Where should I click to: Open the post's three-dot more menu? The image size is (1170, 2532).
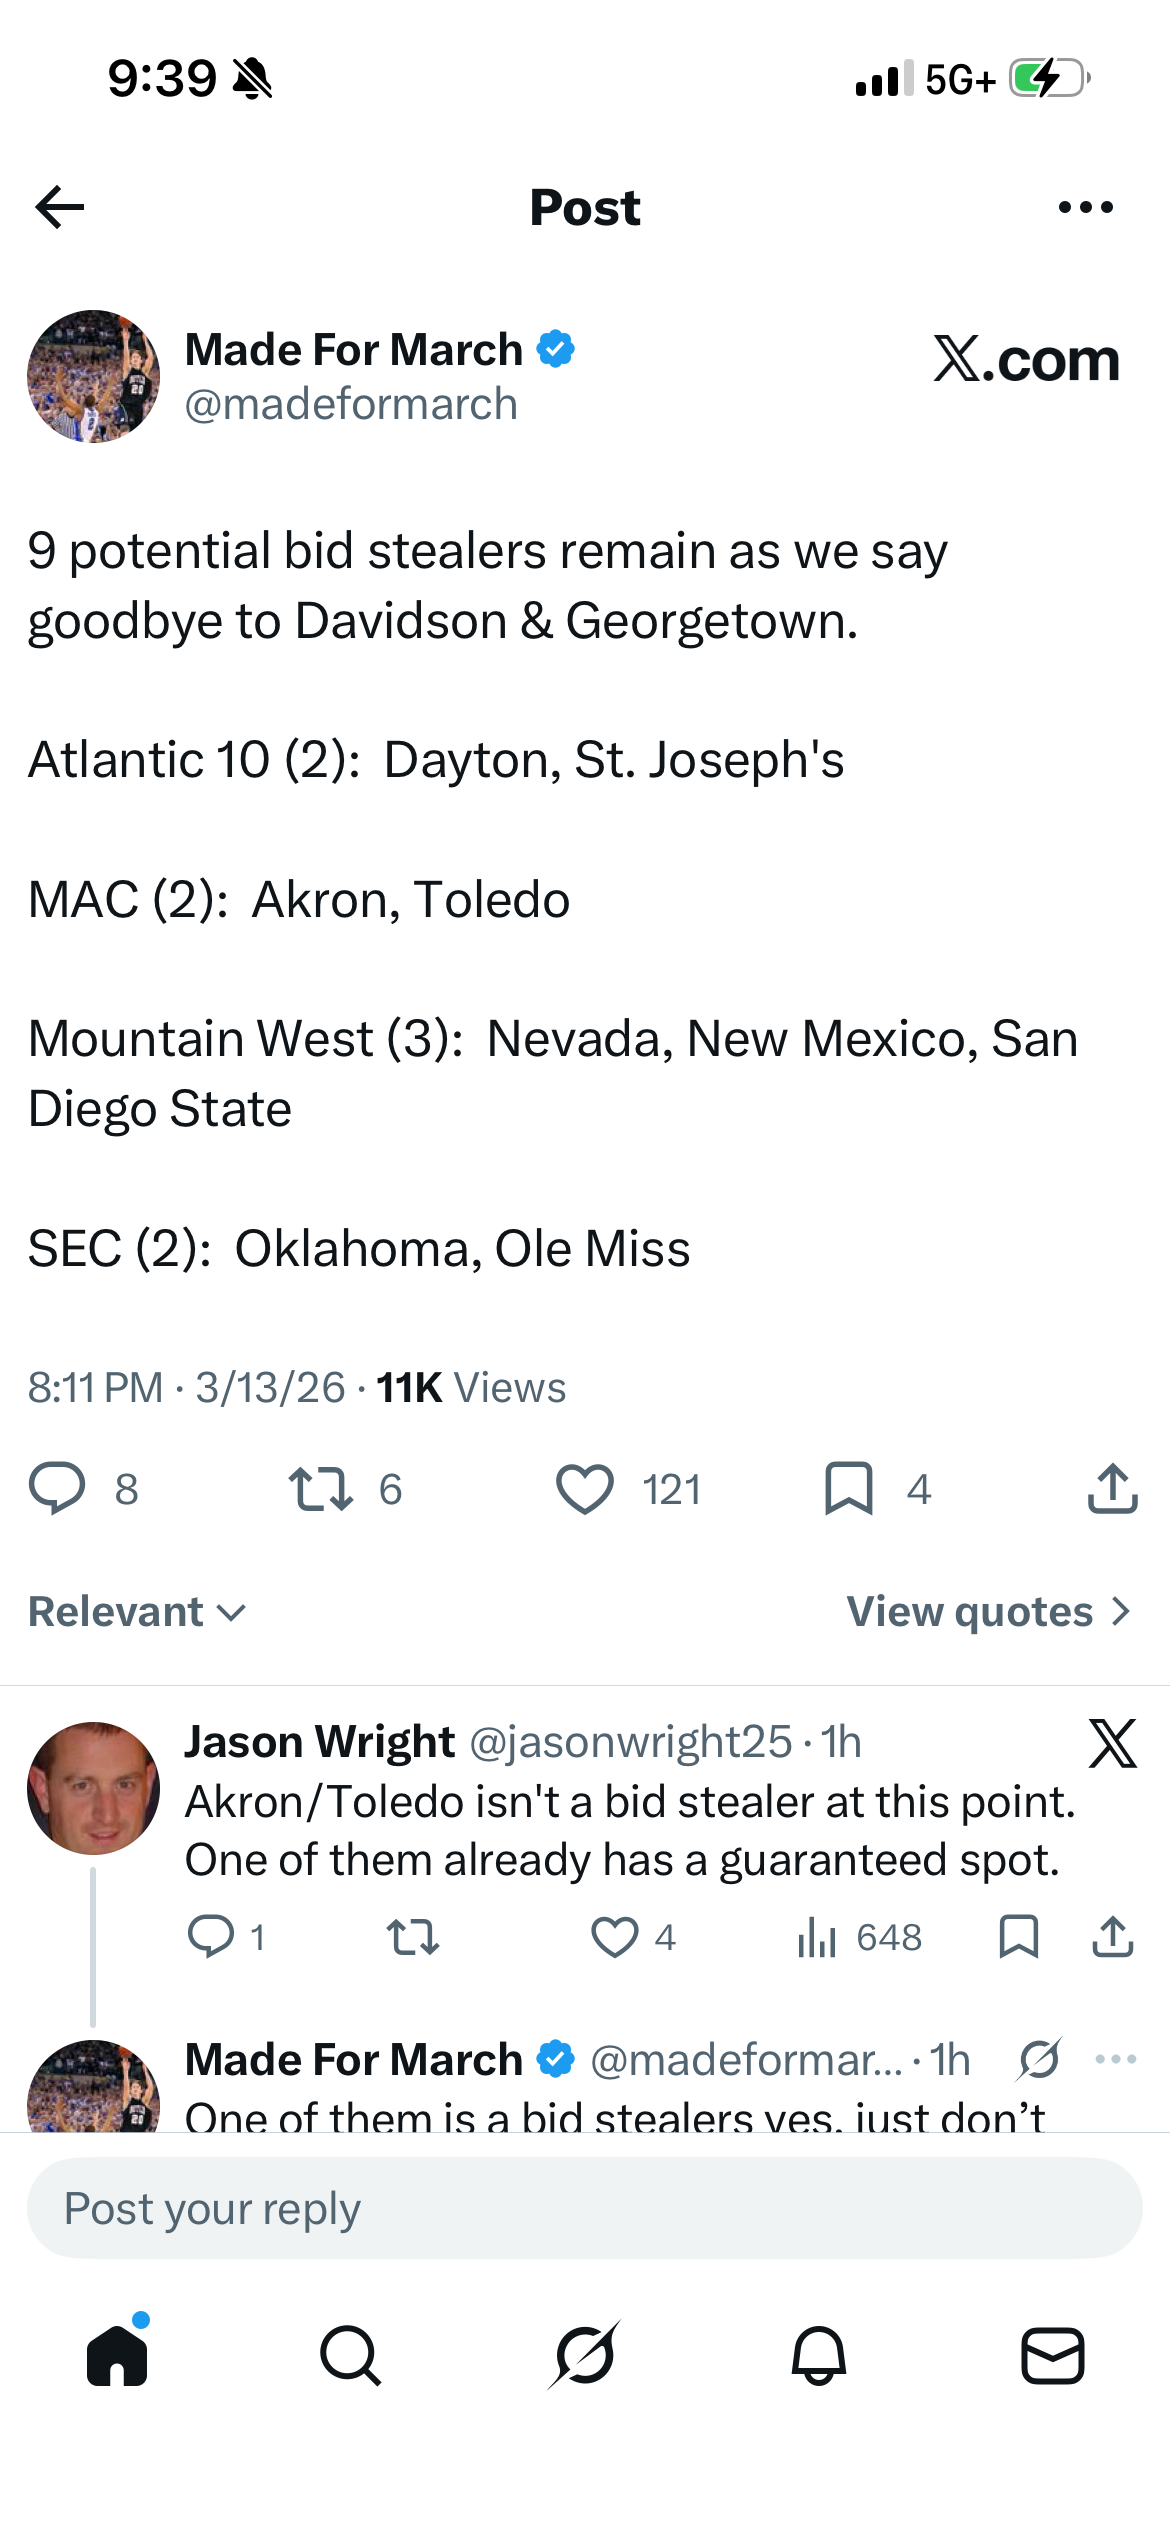click(x=1085, y=207)
